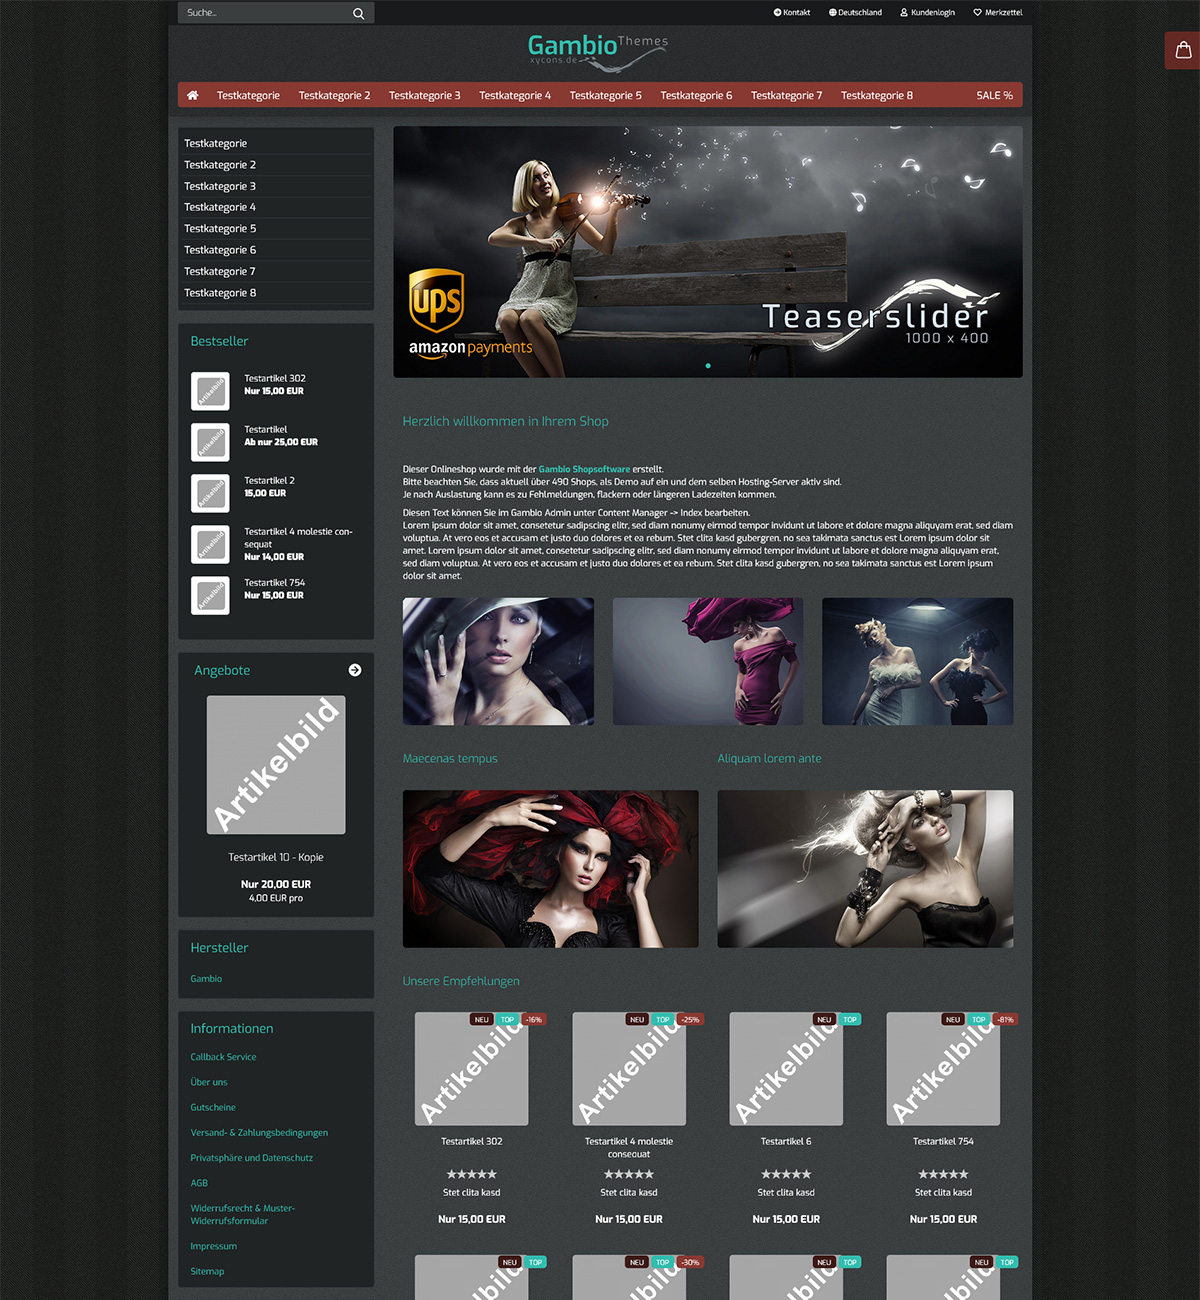The image size is (1200, 1300).
Task: View the AGB page under Informationen
Action: pos(199,1183)
